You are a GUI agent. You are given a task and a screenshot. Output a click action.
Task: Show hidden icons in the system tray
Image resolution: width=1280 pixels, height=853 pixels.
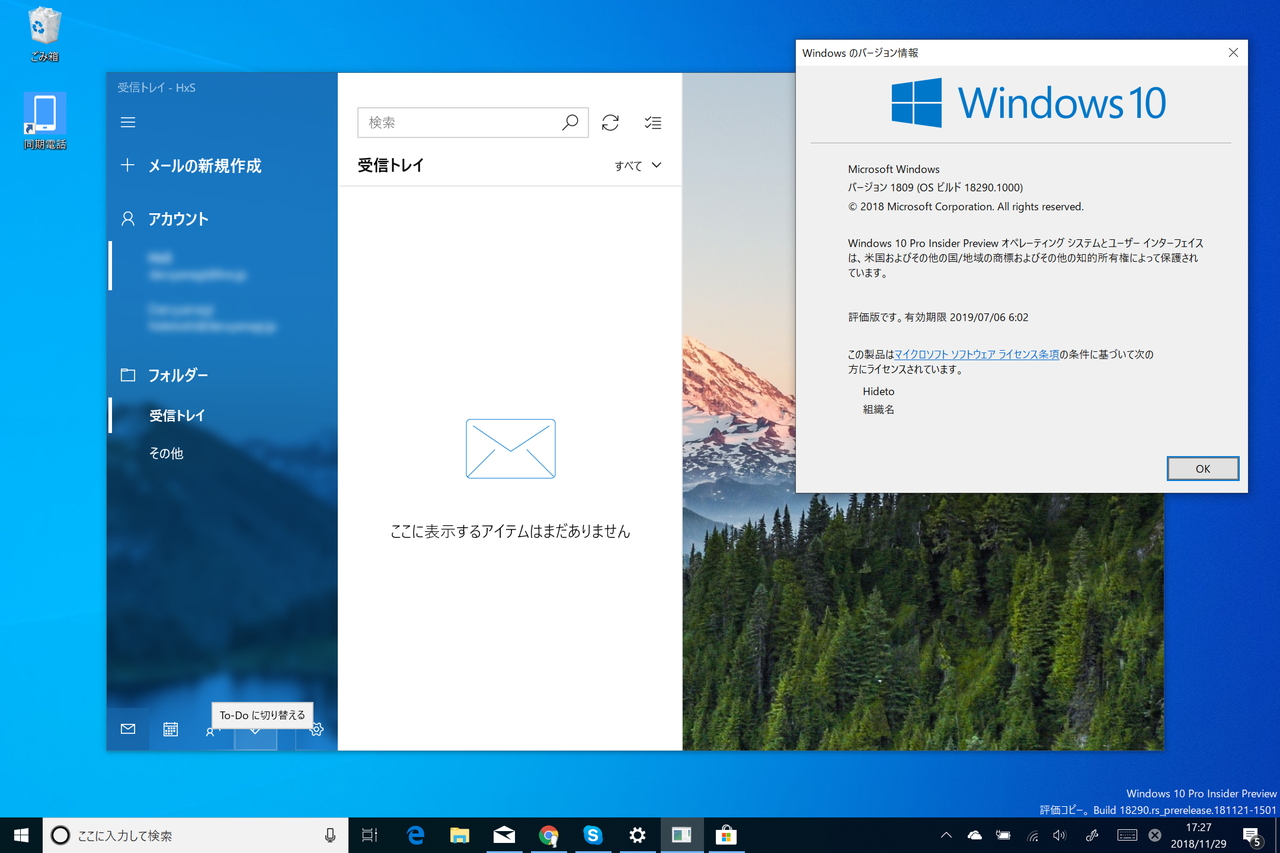pos(944,835)
